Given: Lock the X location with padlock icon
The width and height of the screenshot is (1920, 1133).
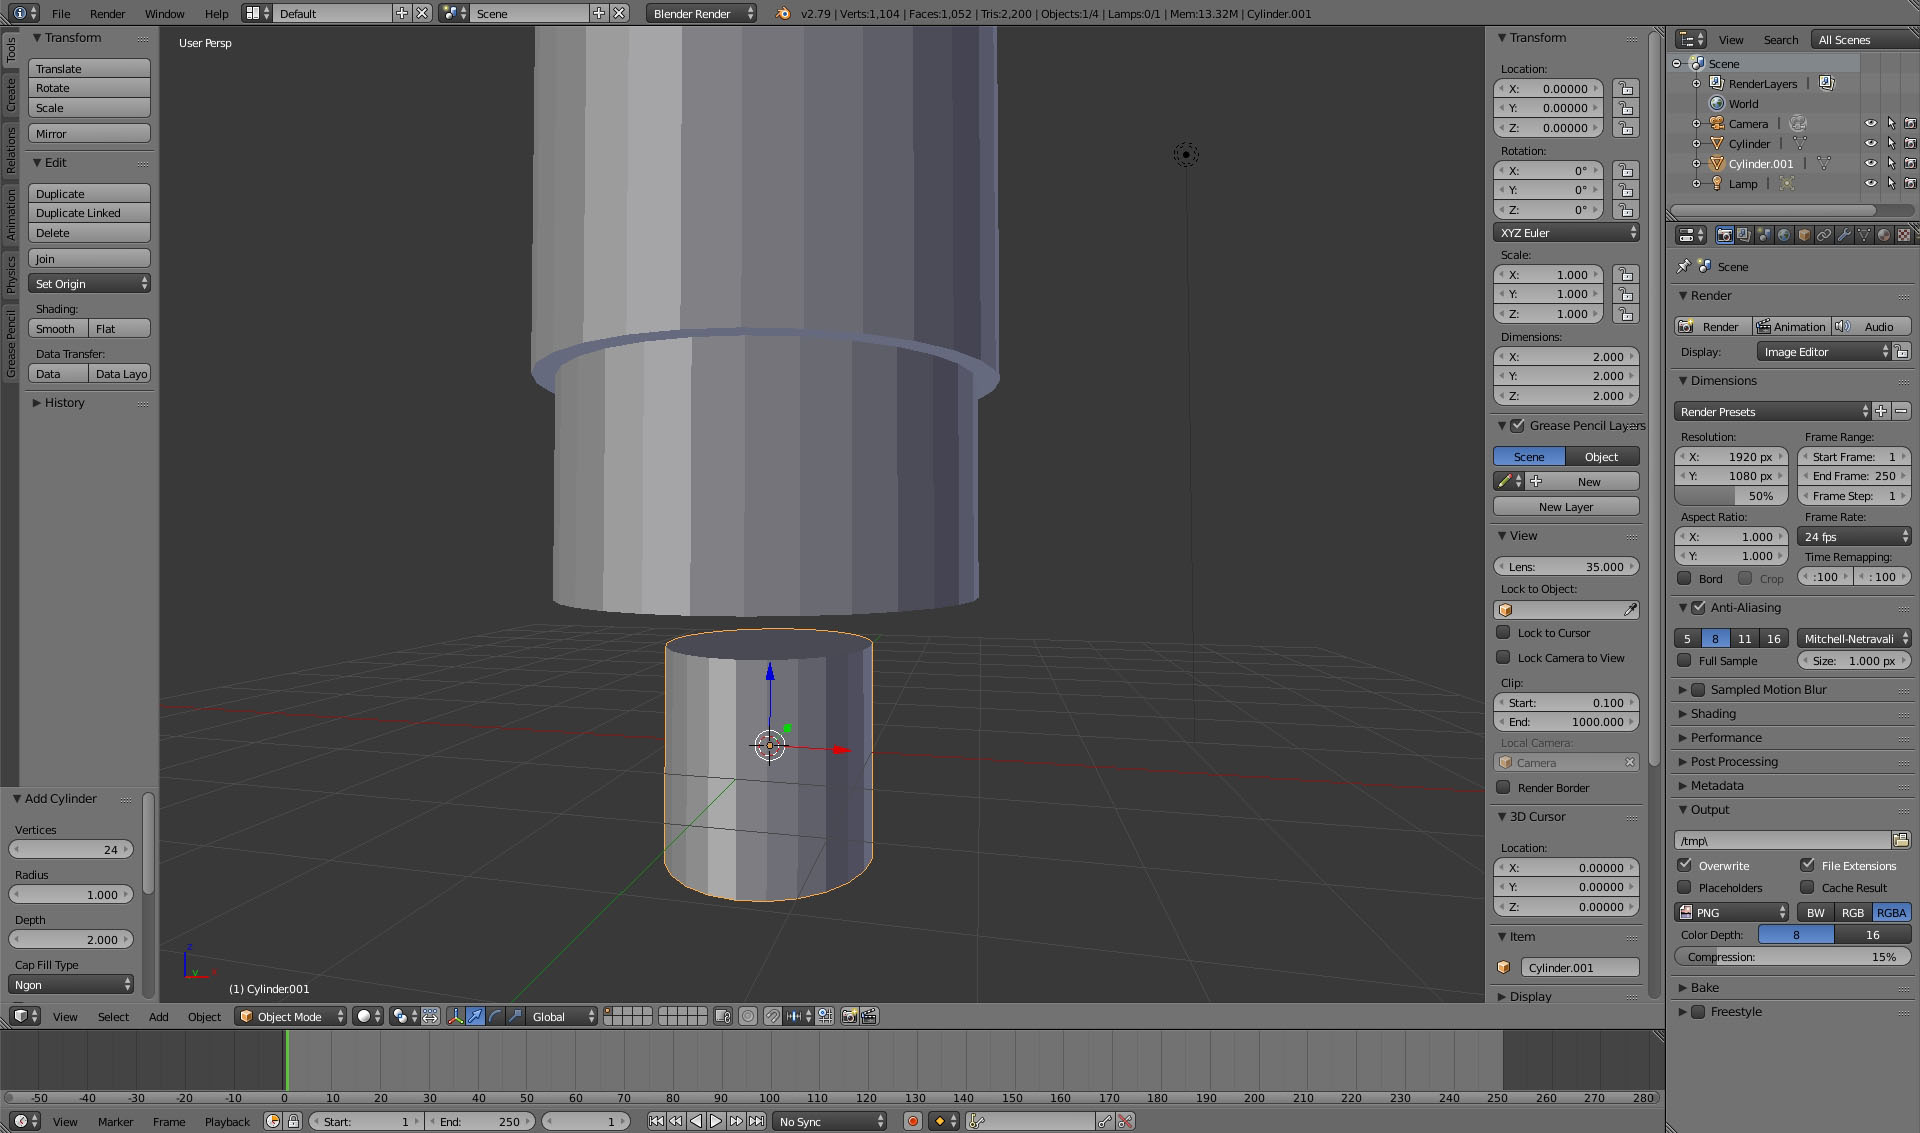Looking at the screenshot, I should pos(1626,89).
